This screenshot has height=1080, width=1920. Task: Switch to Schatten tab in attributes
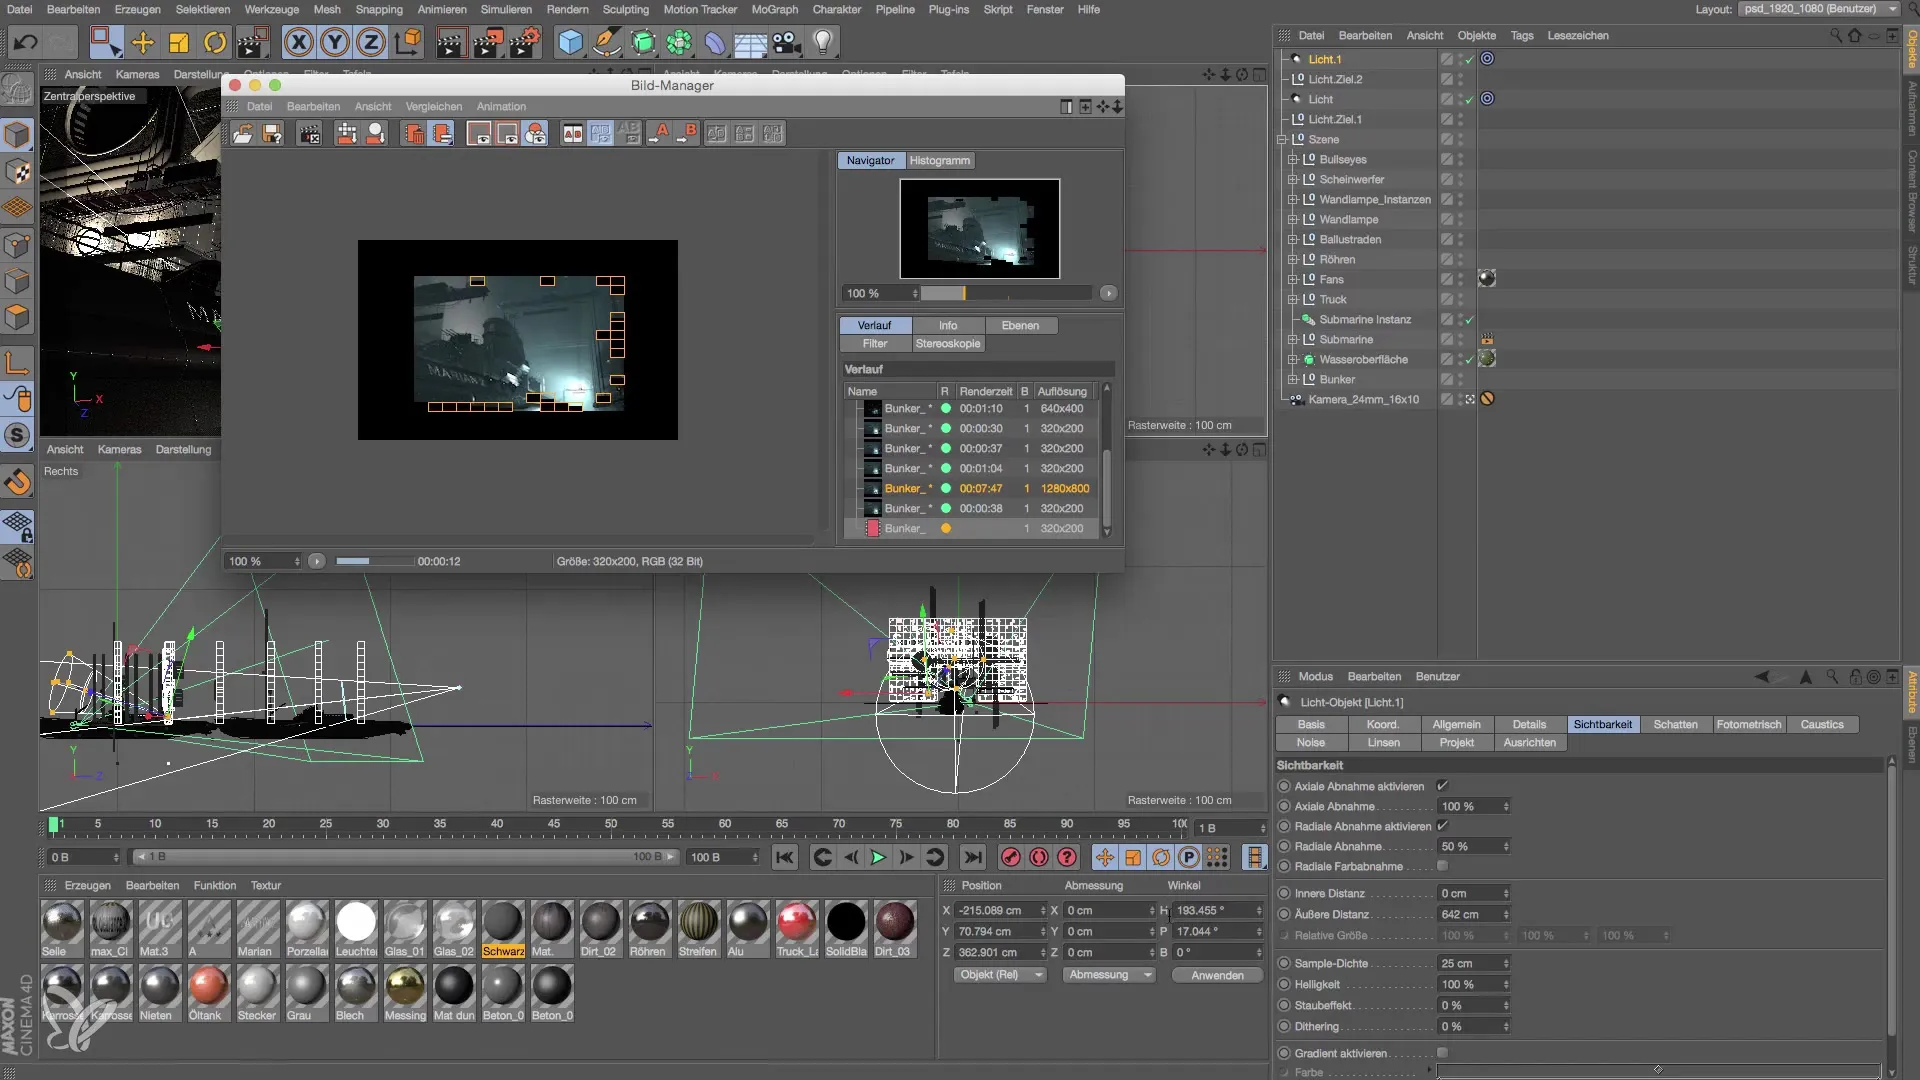pyautogui.click(x=1675, y=724)
